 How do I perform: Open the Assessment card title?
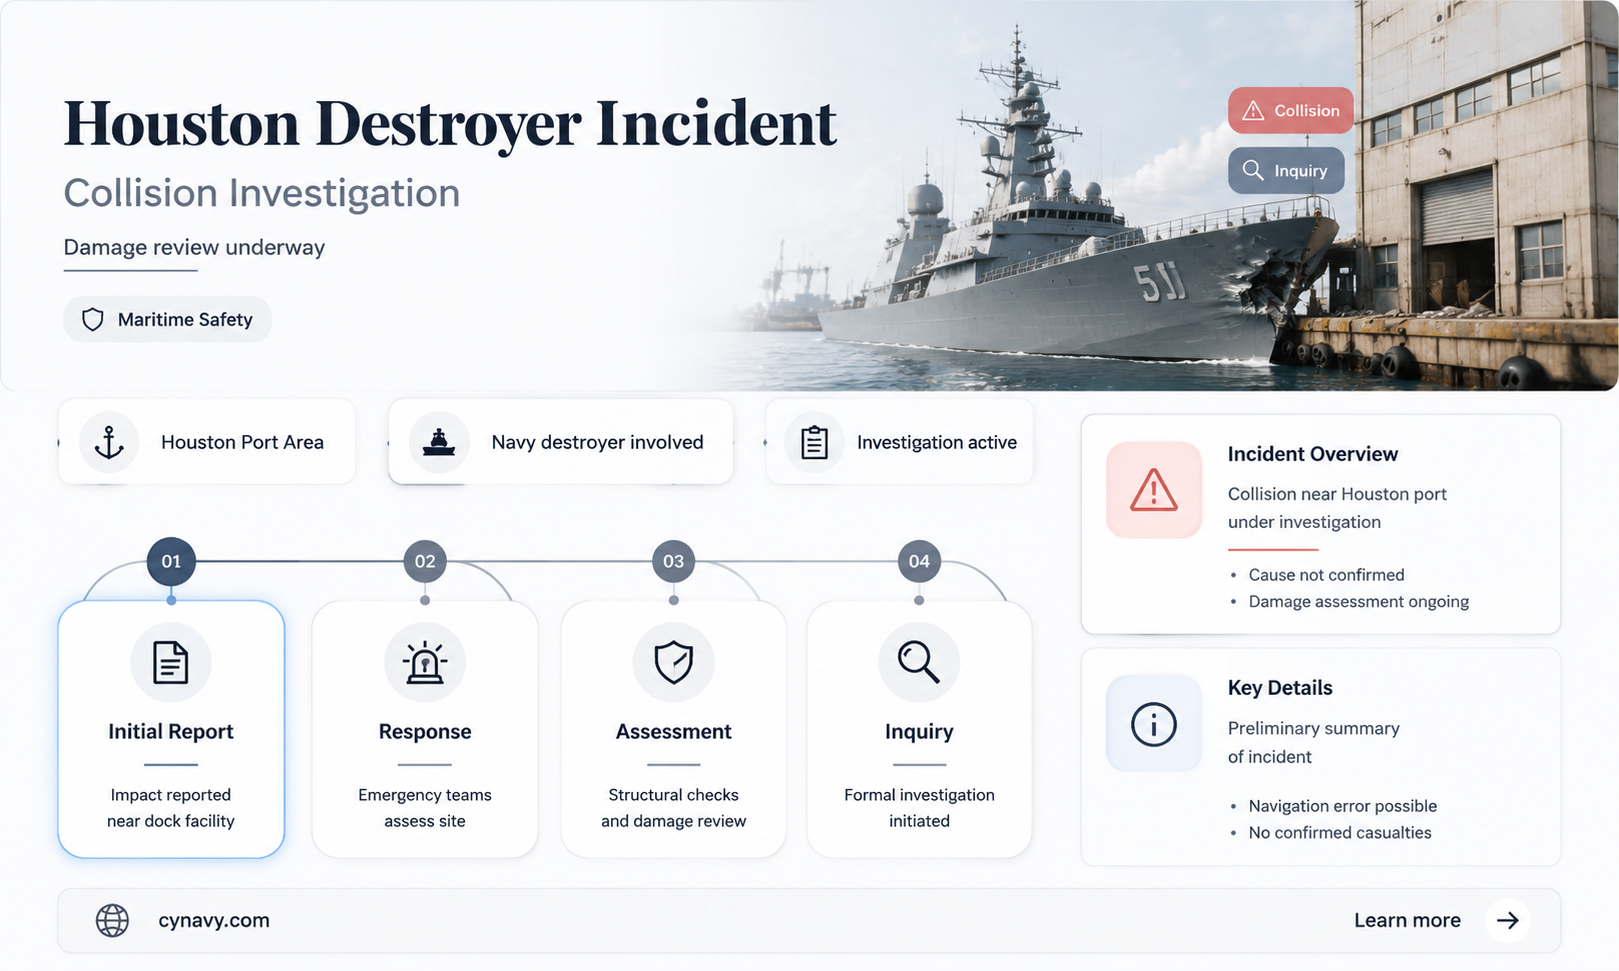pos(674,732)
